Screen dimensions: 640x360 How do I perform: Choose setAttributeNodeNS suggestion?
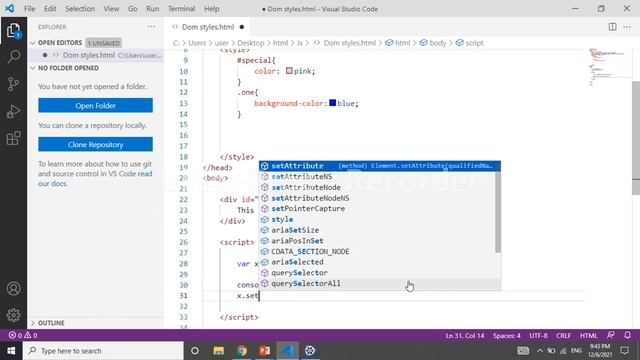pyautogui.click(x=377, y=198)
